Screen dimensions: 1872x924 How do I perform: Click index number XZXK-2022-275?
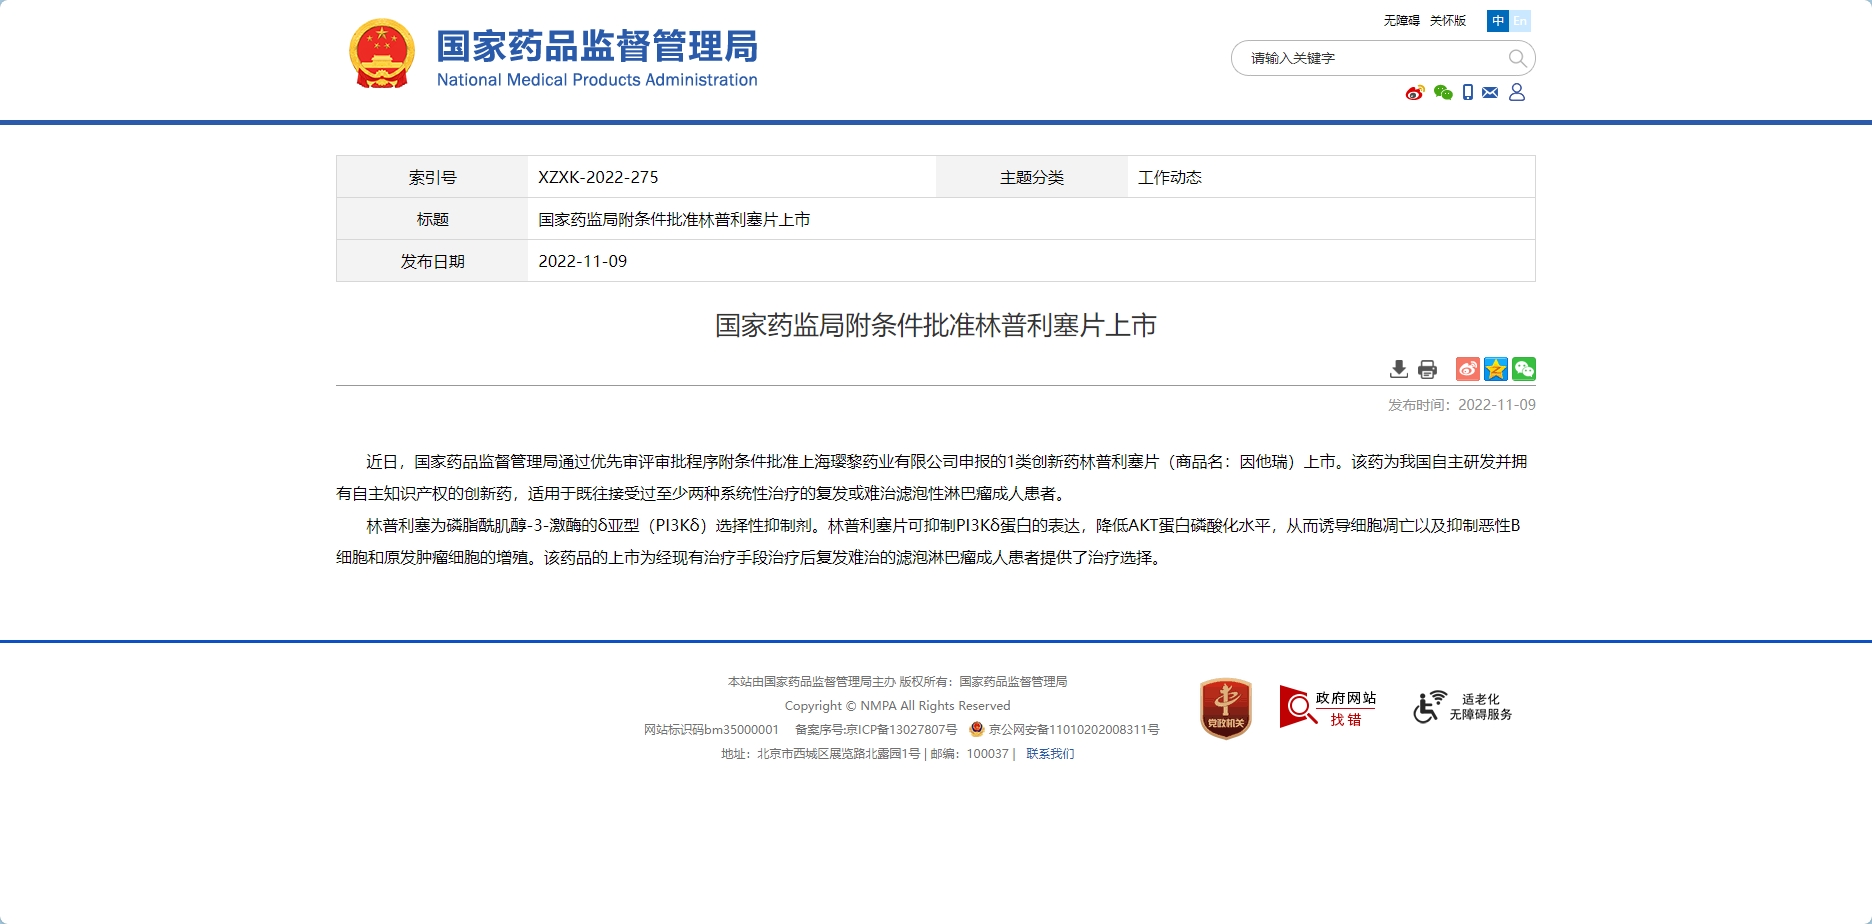pos(598,177)
